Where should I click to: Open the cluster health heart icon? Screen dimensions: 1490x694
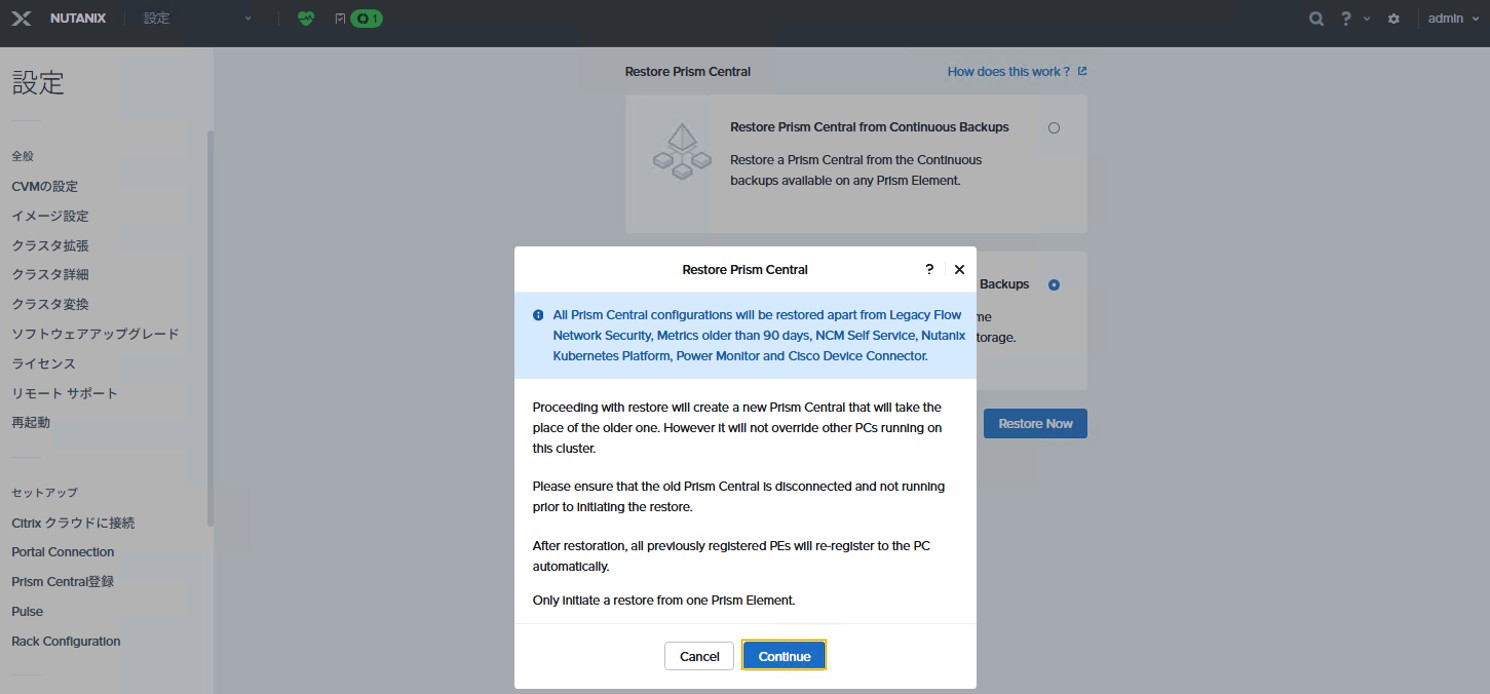point(306,19)
